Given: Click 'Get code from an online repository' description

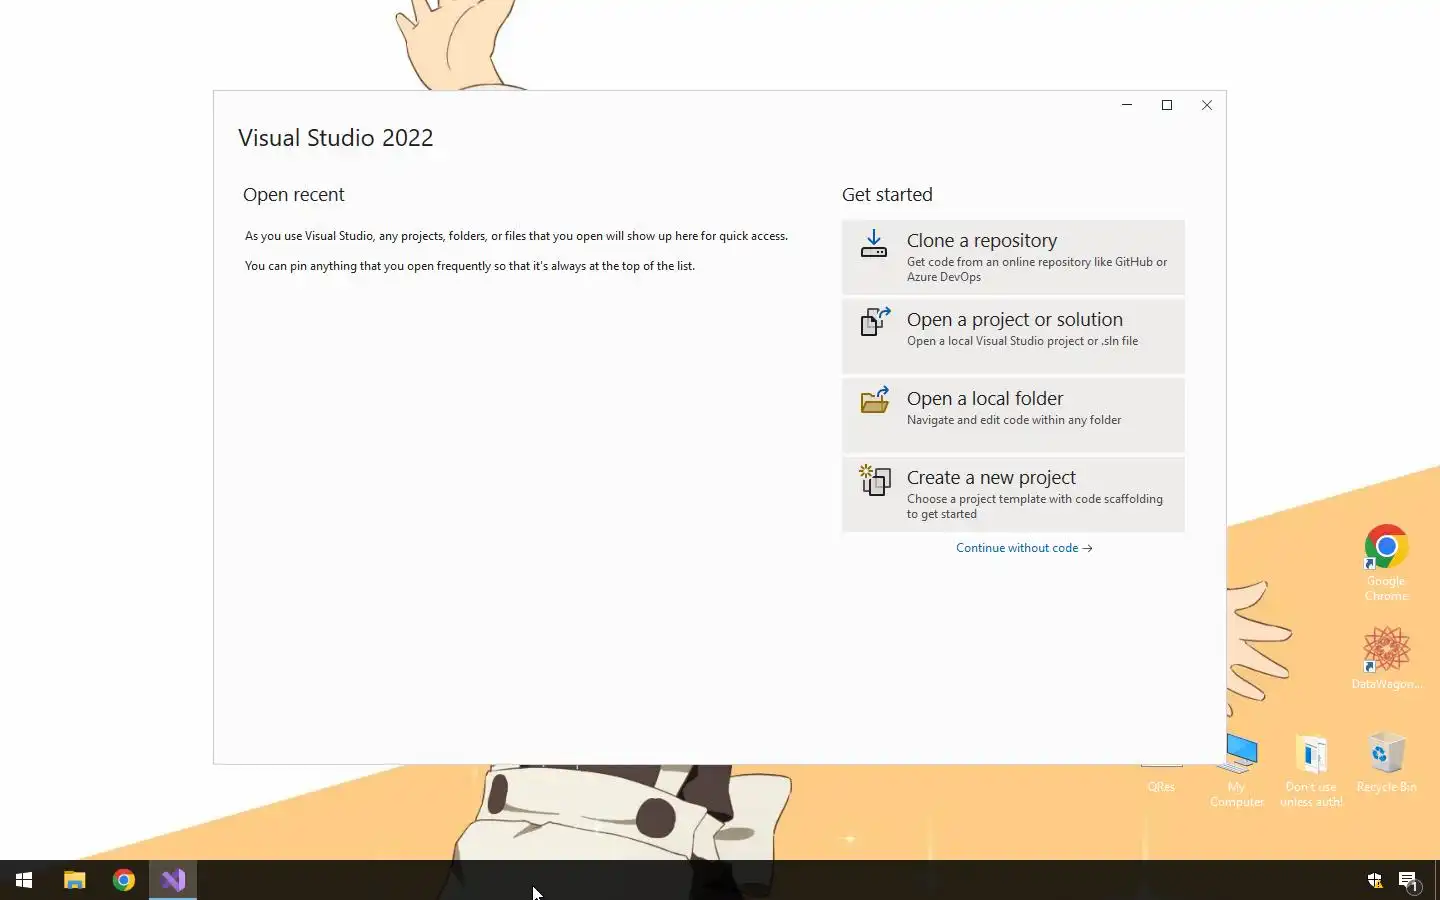Looking at the screenshot, I should [1036, 270].
